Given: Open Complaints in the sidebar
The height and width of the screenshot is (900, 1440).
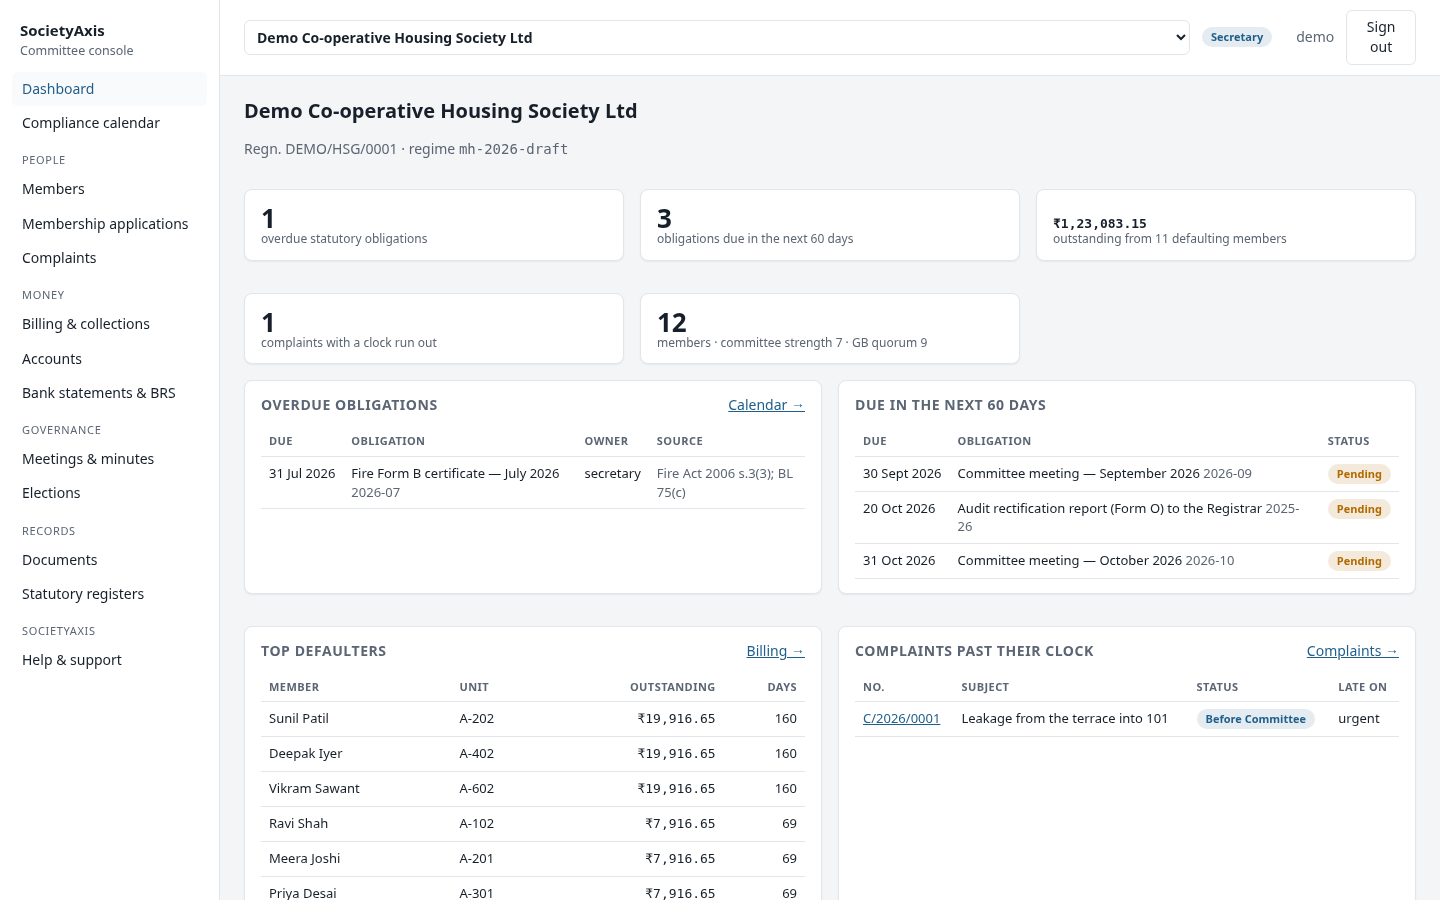Looking at the screenshot, I should point(109,258).
